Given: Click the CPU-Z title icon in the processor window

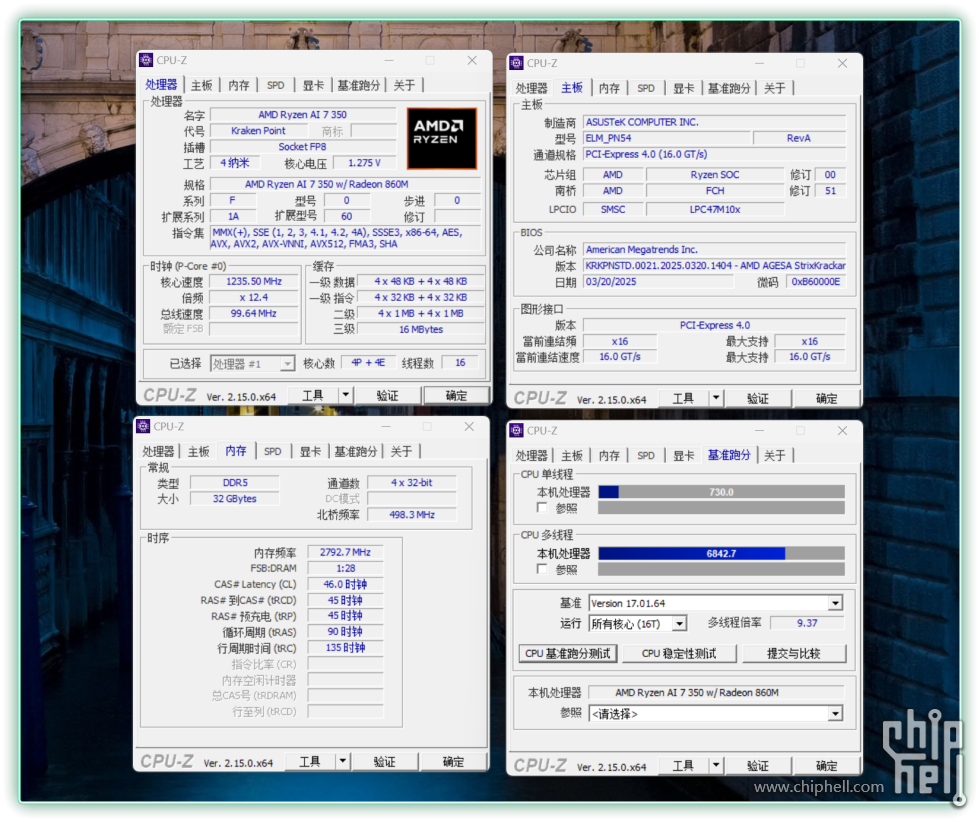Looking at the screenshot, I should coord(146,60).
